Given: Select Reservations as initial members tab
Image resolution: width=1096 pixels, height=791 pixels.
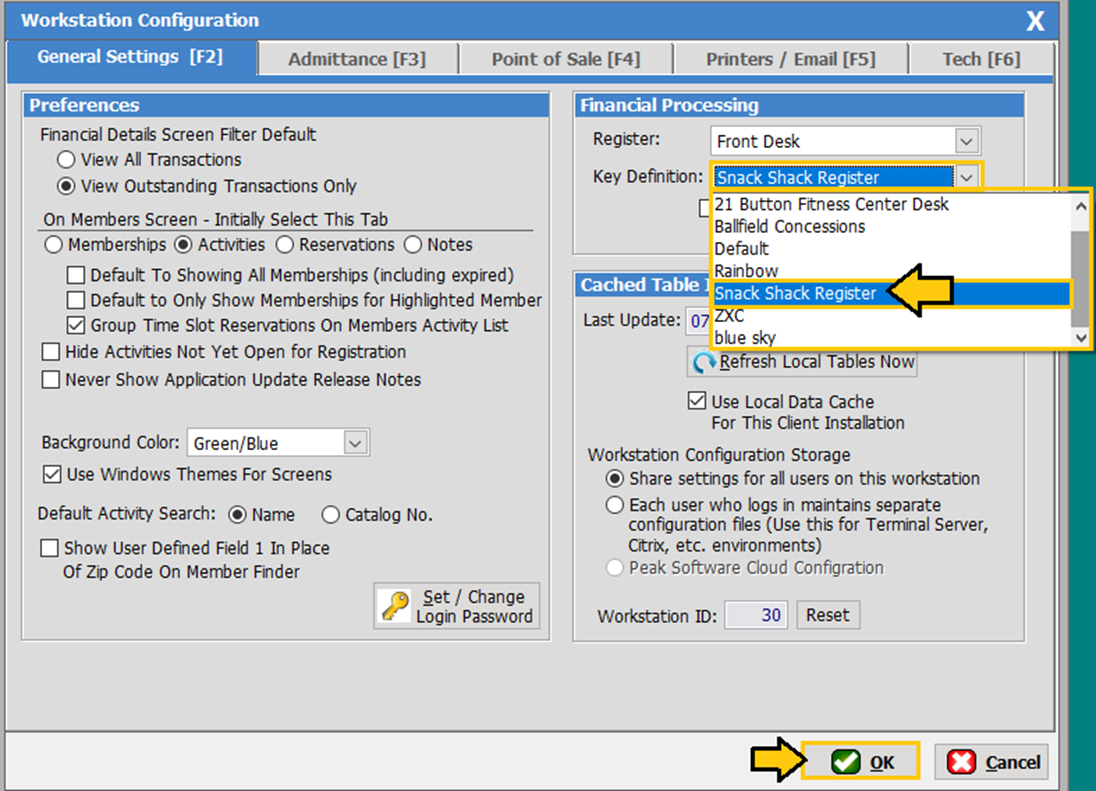Looking at the screenshot, I should [285, 245].
